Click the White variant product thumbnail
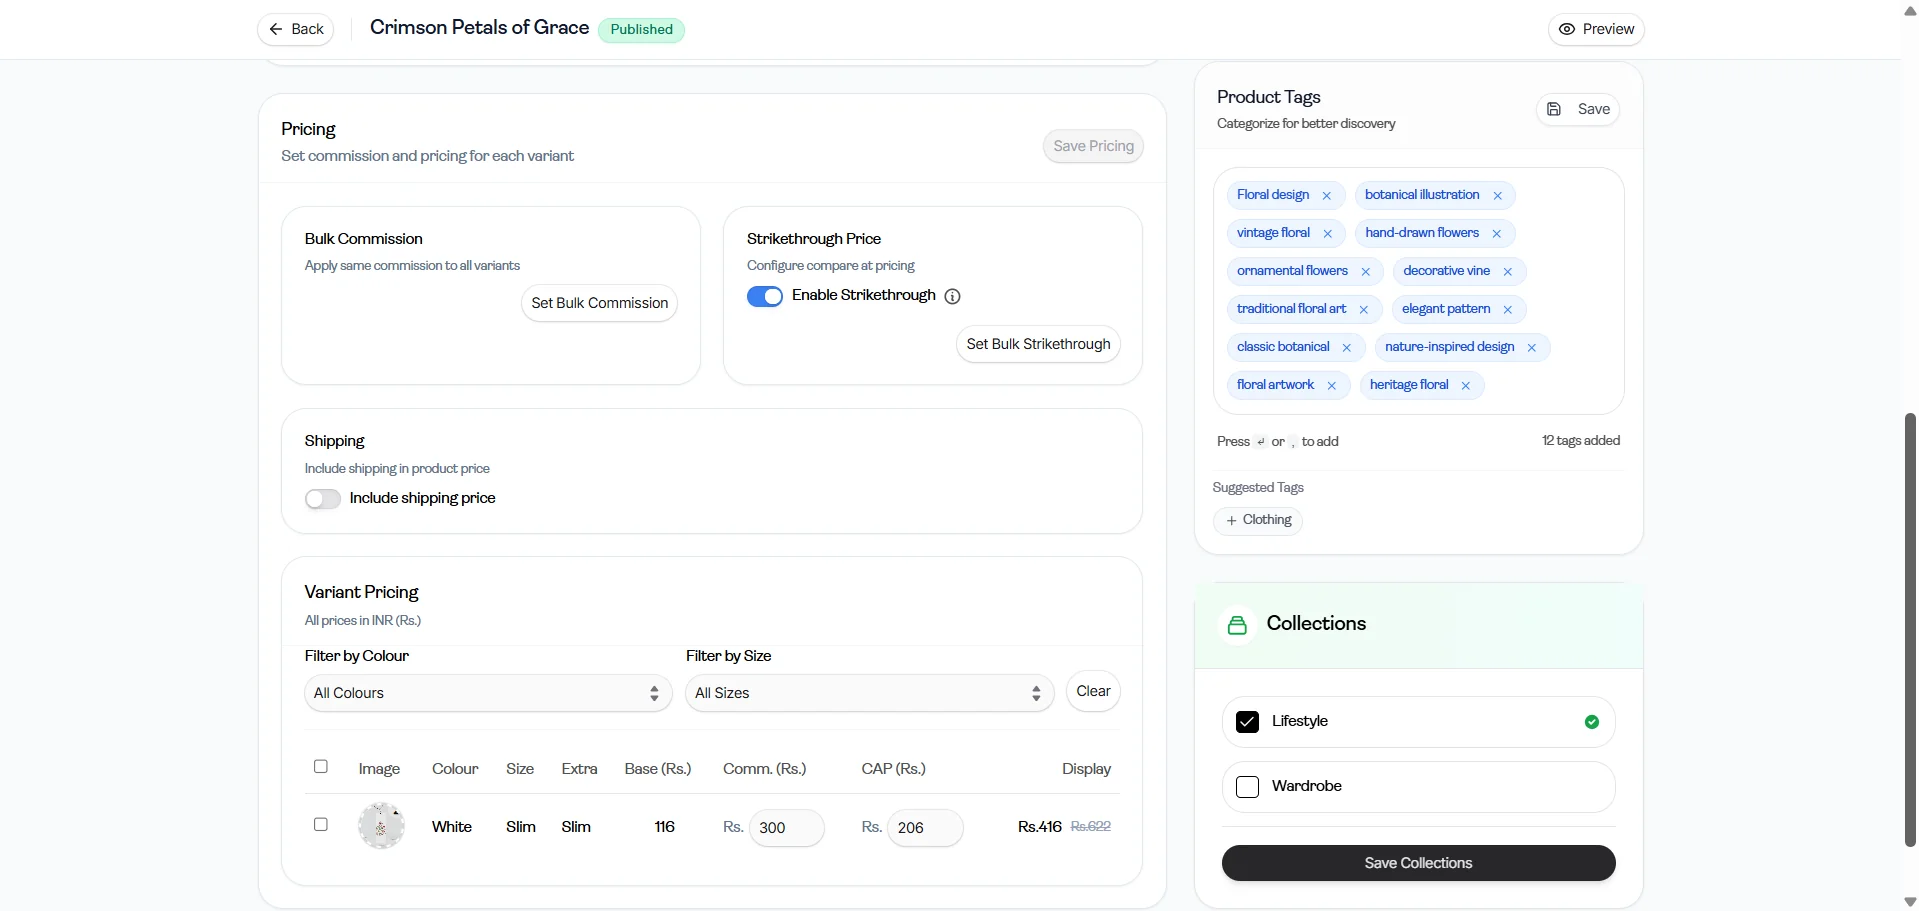The width and height of the screenshot is (1919, 911). point(381,826)
